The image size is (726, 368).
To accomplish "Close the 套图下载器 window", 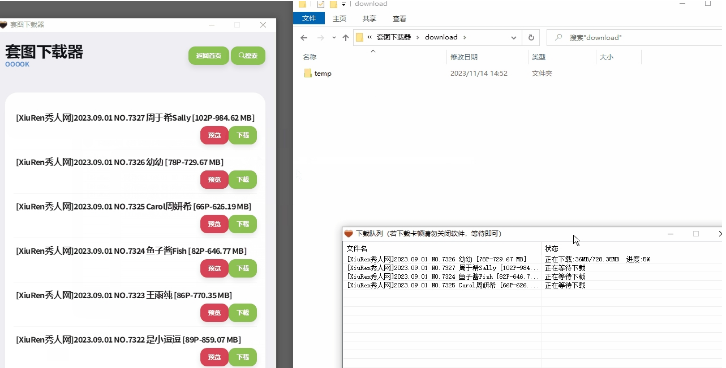I will pyautogui.click(x=263, y=25).
